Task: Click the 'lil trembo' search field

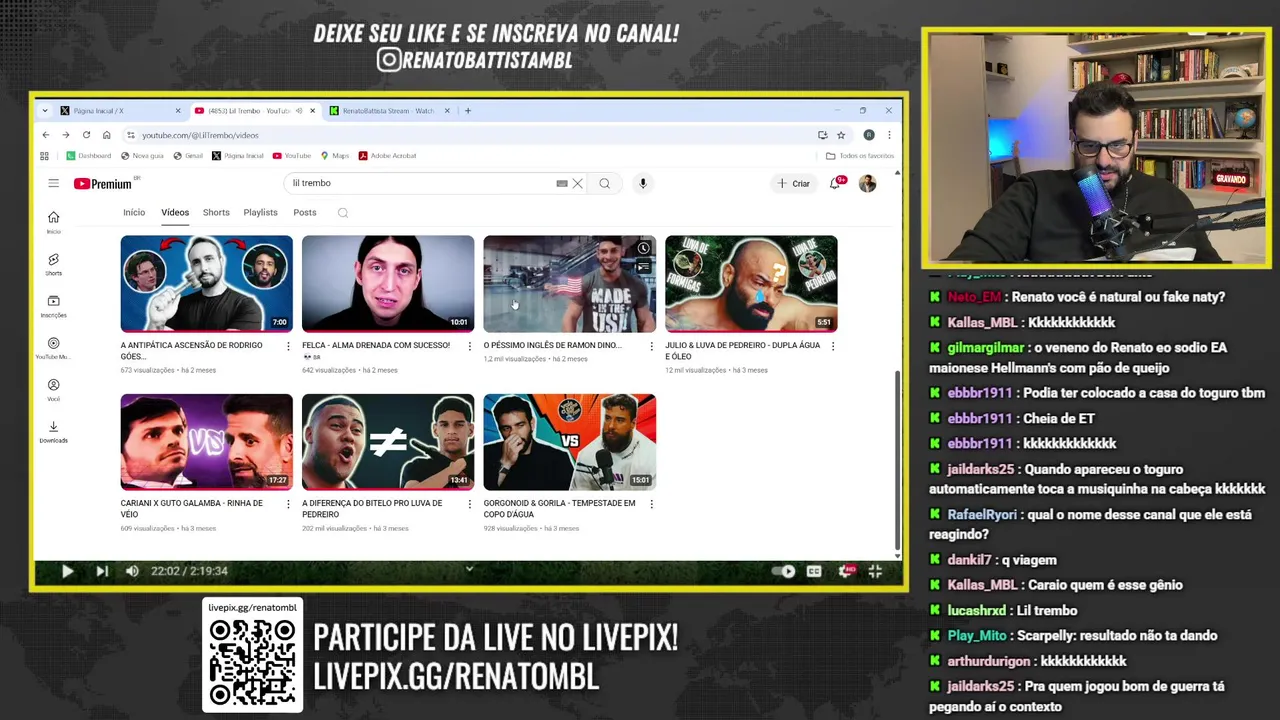Action: pos(420,183)
